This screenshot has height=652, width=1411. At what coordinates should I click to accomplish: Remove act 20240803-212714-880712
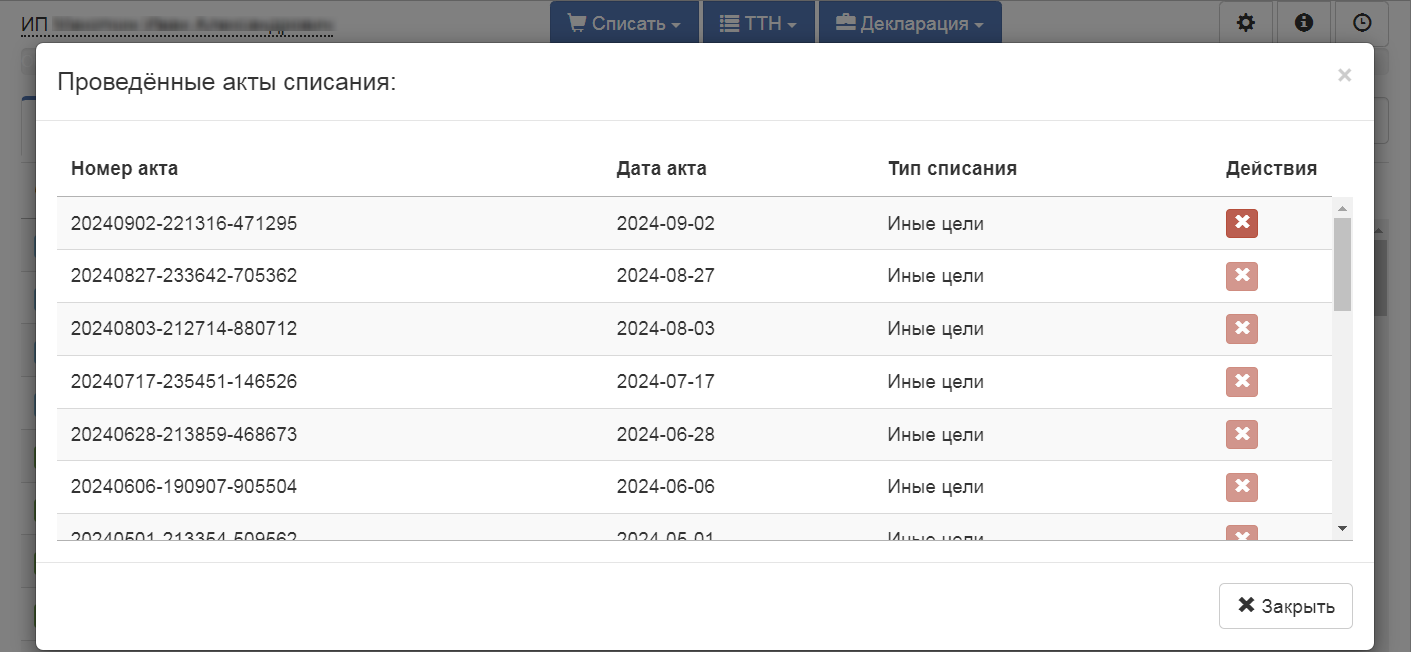point(1241,329)
